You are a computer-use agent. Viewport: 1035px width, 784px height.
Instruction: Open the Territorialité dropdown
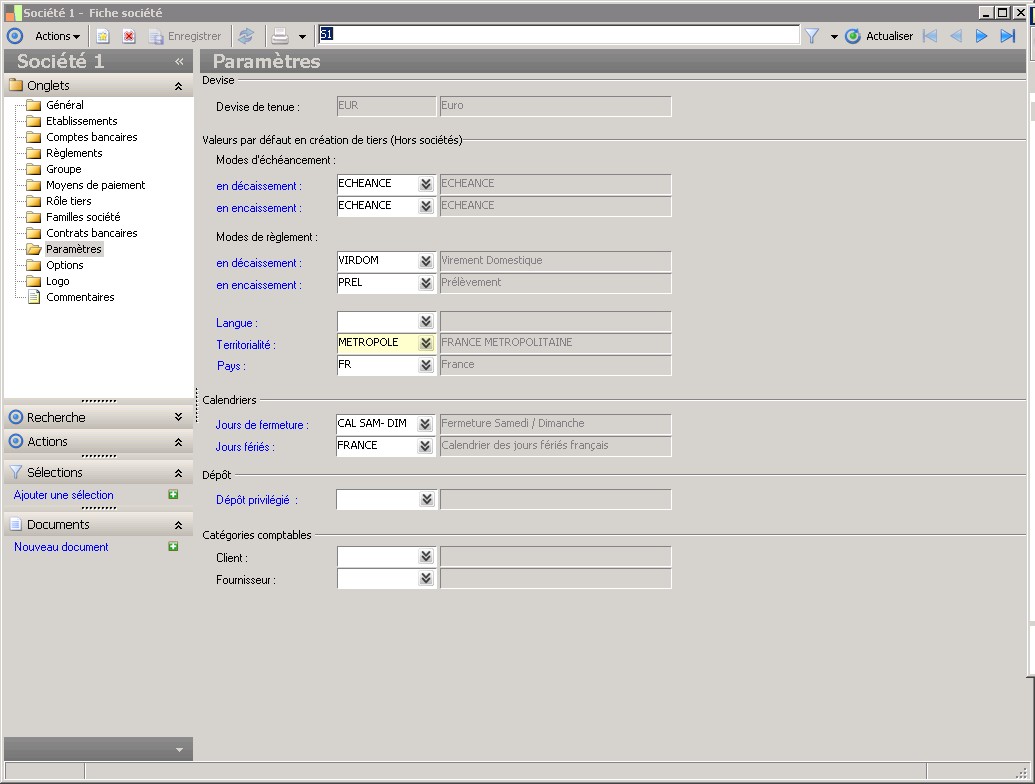(x=426, y=343)
